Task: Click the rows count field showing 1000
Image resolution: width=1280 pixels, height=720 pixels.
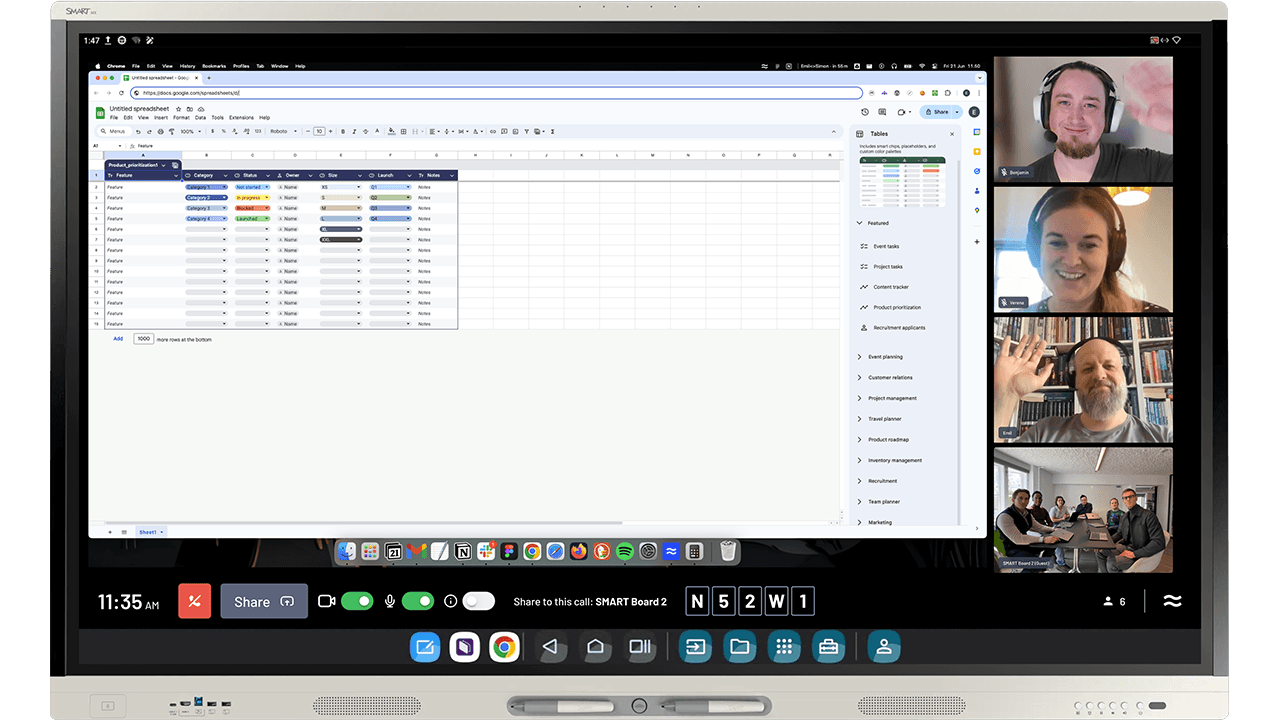Action: [144, 339]
